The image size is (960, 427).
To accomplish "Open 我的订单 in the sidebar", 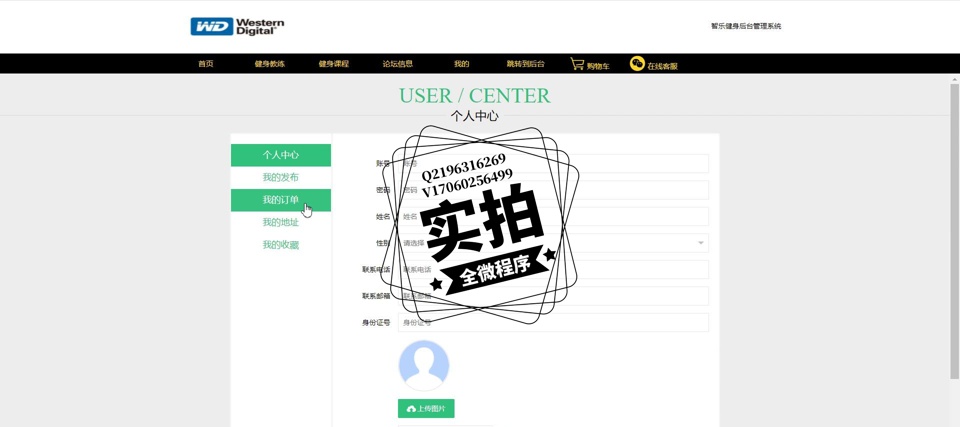I will (281, 200).
